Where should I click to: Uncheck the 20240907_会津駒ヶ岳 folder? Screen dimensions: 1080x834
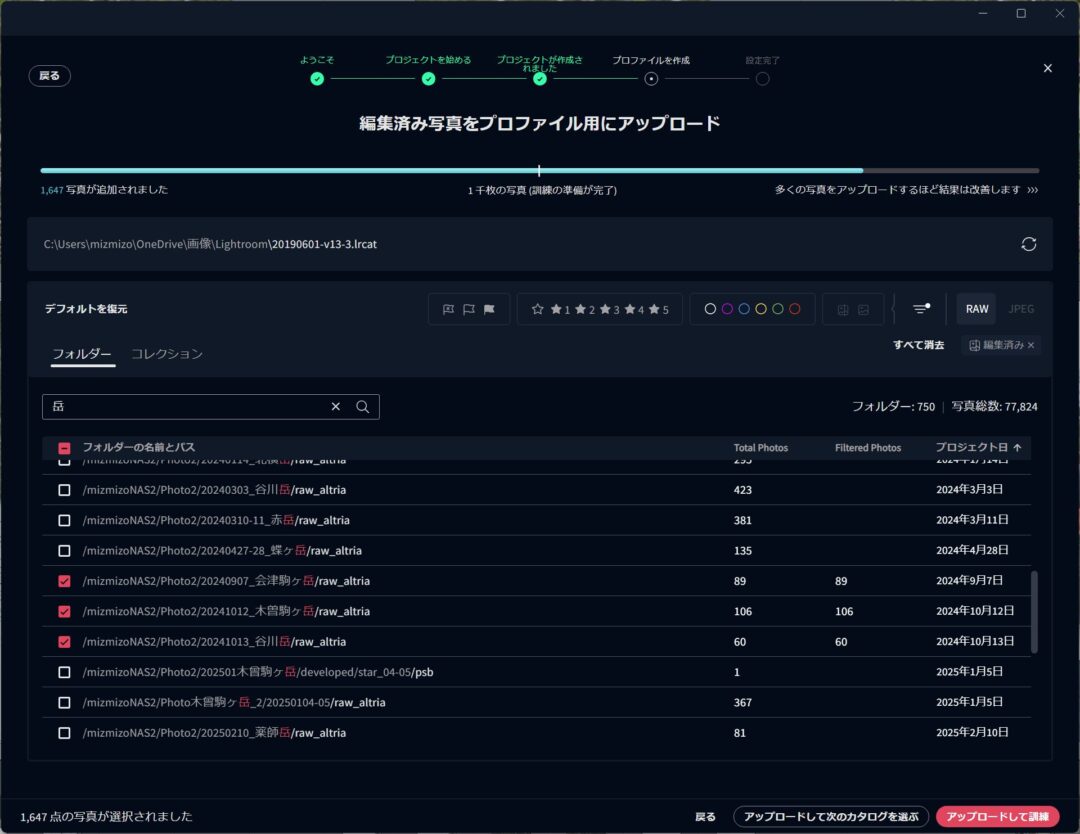[x=65, y=581]
